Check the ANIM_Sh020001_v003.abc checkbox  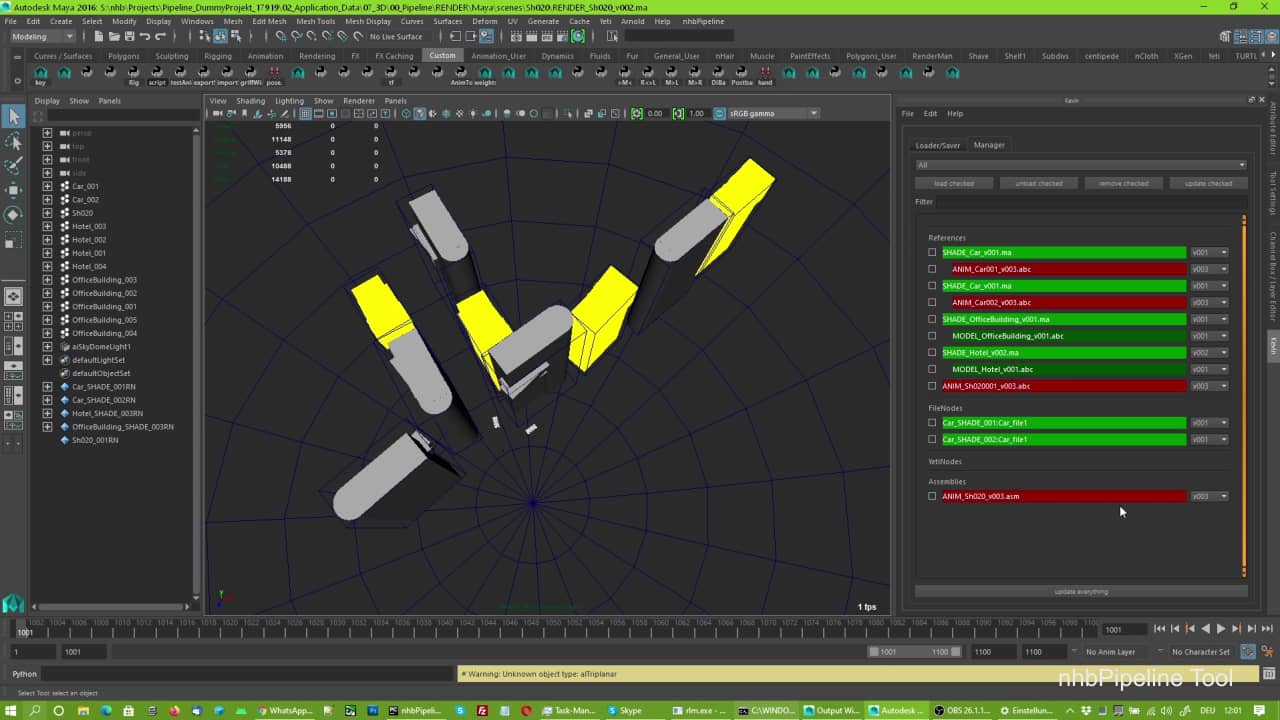tap(932, 386)
